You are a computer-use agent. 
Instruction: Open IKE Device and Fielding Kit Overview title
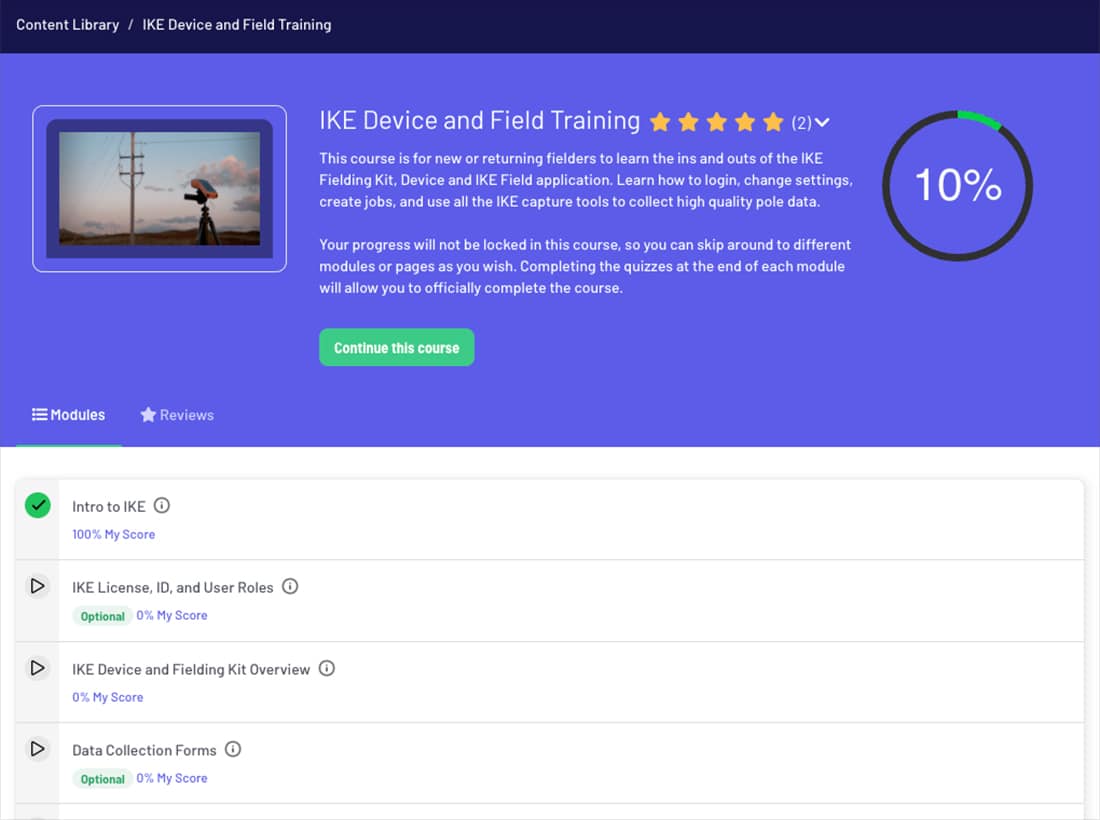[191, 670]
